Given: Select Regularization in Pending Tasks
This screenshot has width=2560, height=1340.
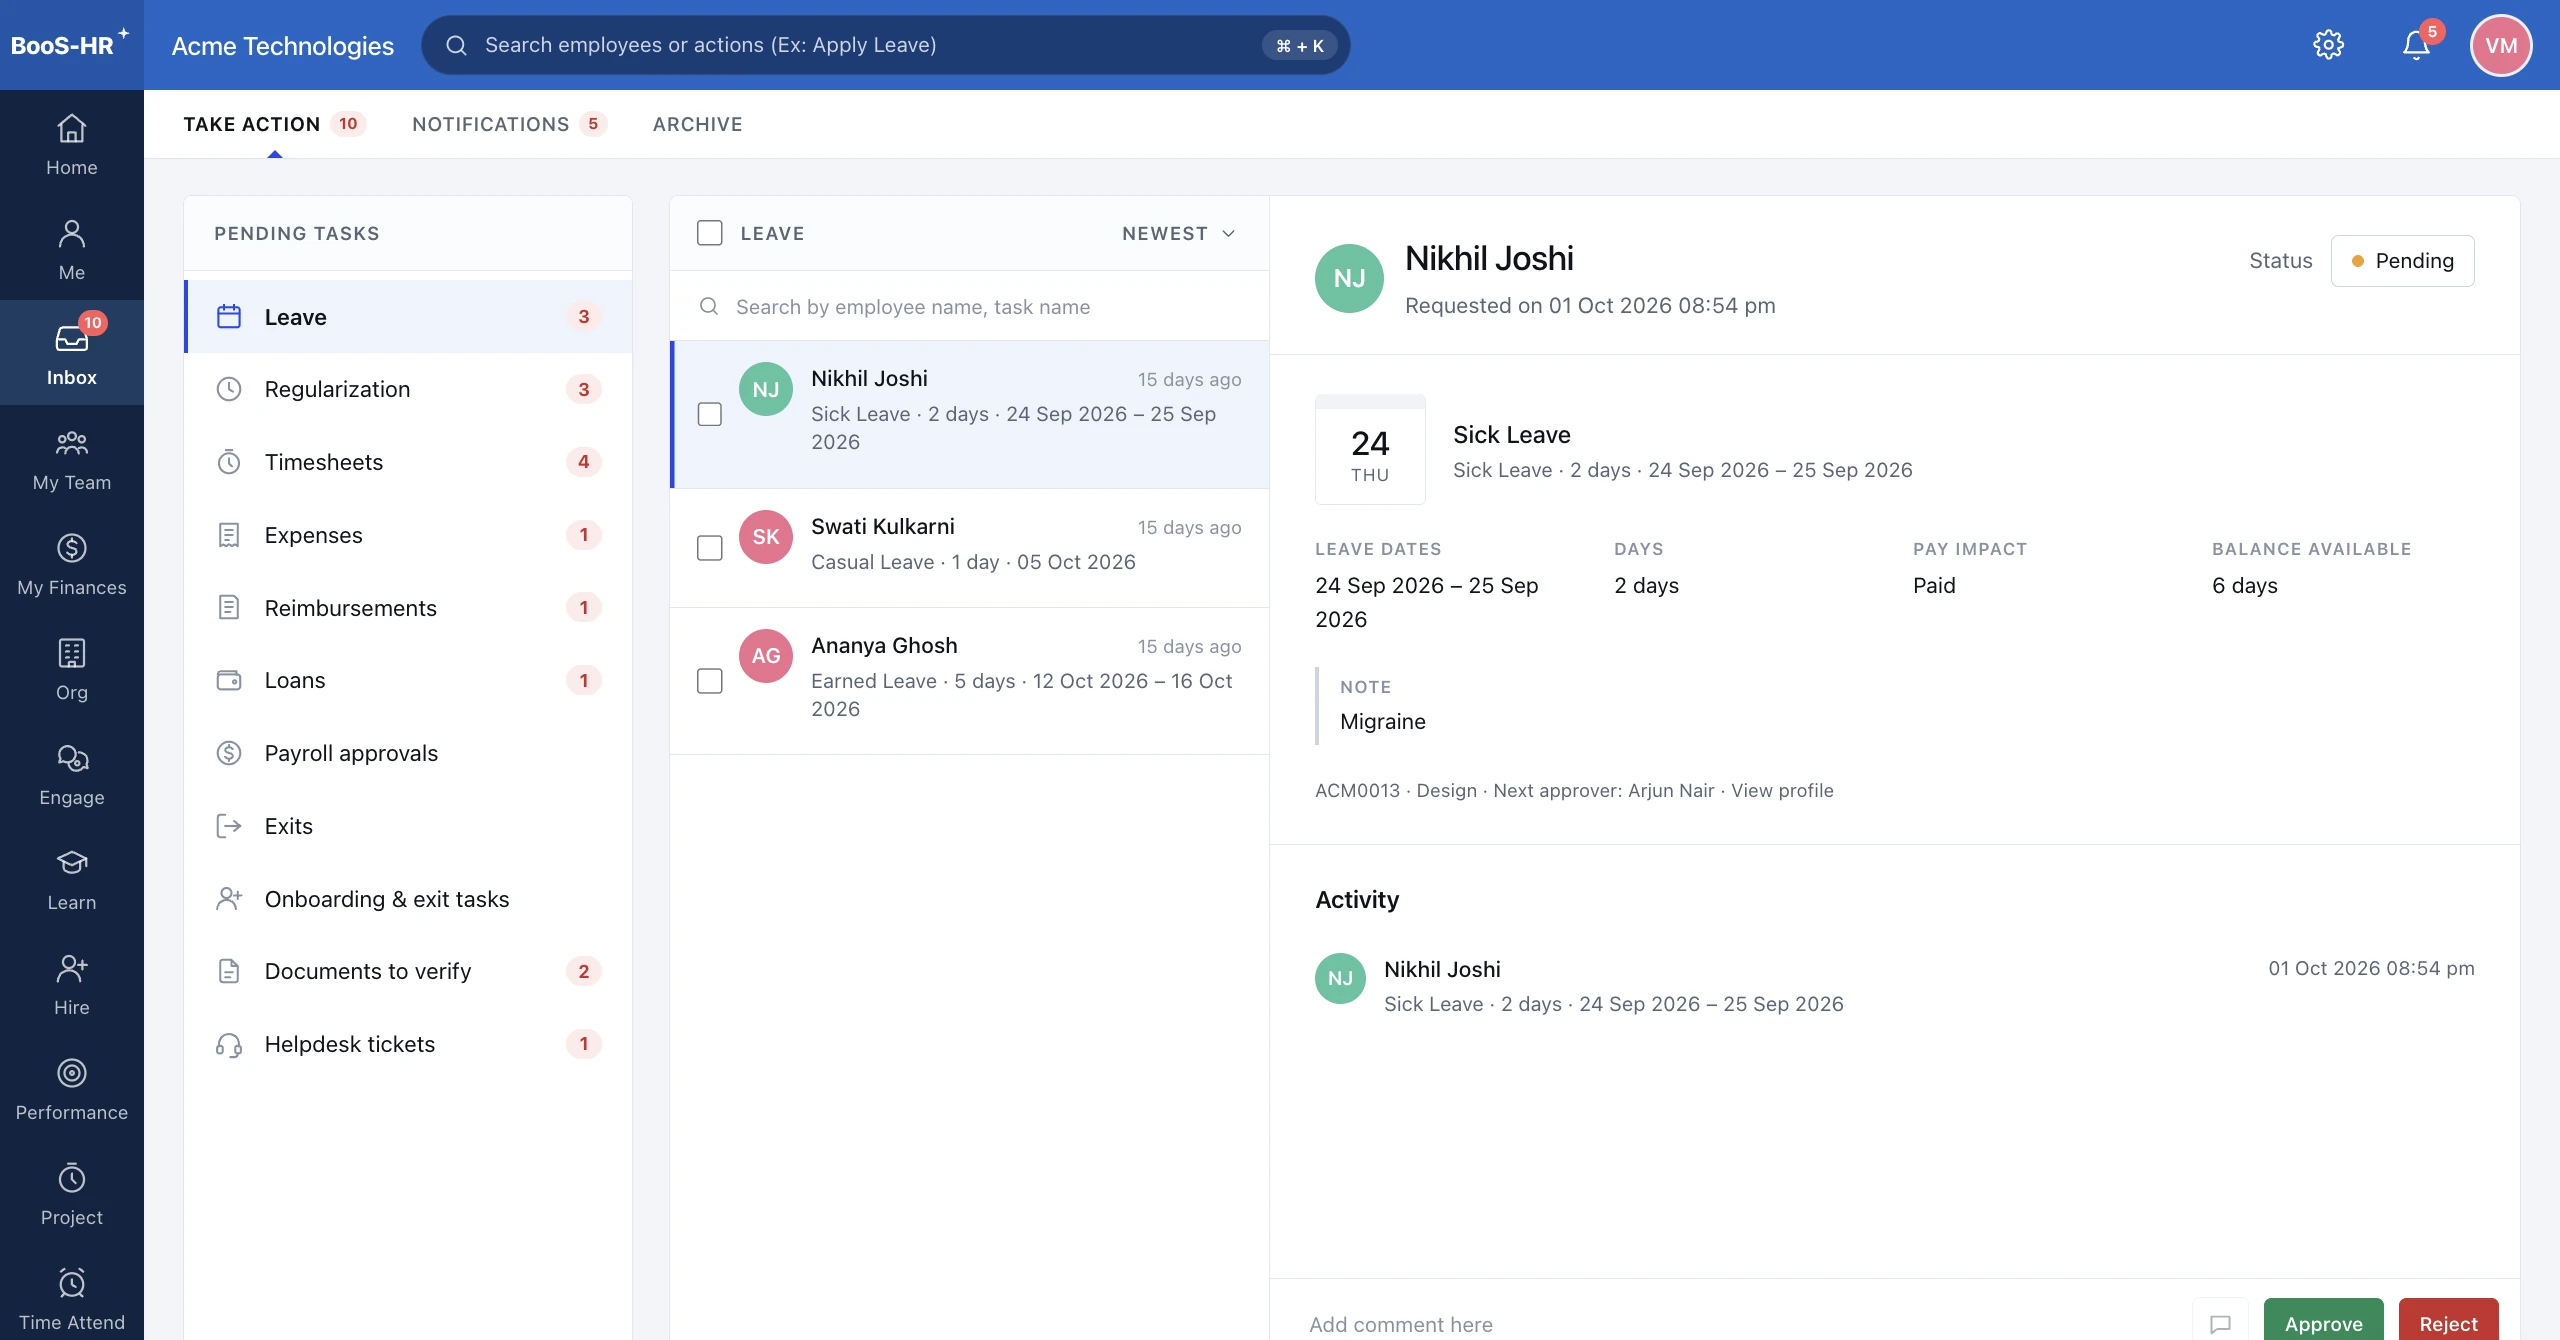Looking at the screenshot, I should 408,389.
